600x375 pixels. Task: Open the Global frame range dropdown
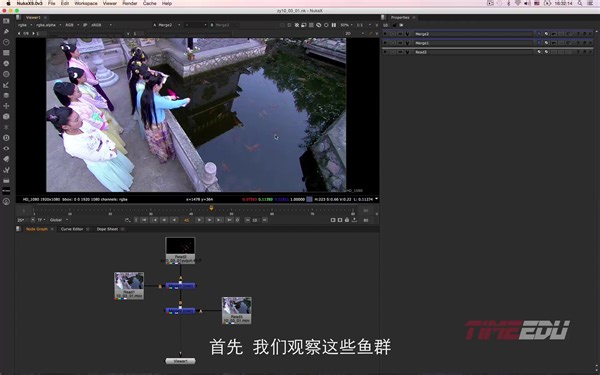59,220
